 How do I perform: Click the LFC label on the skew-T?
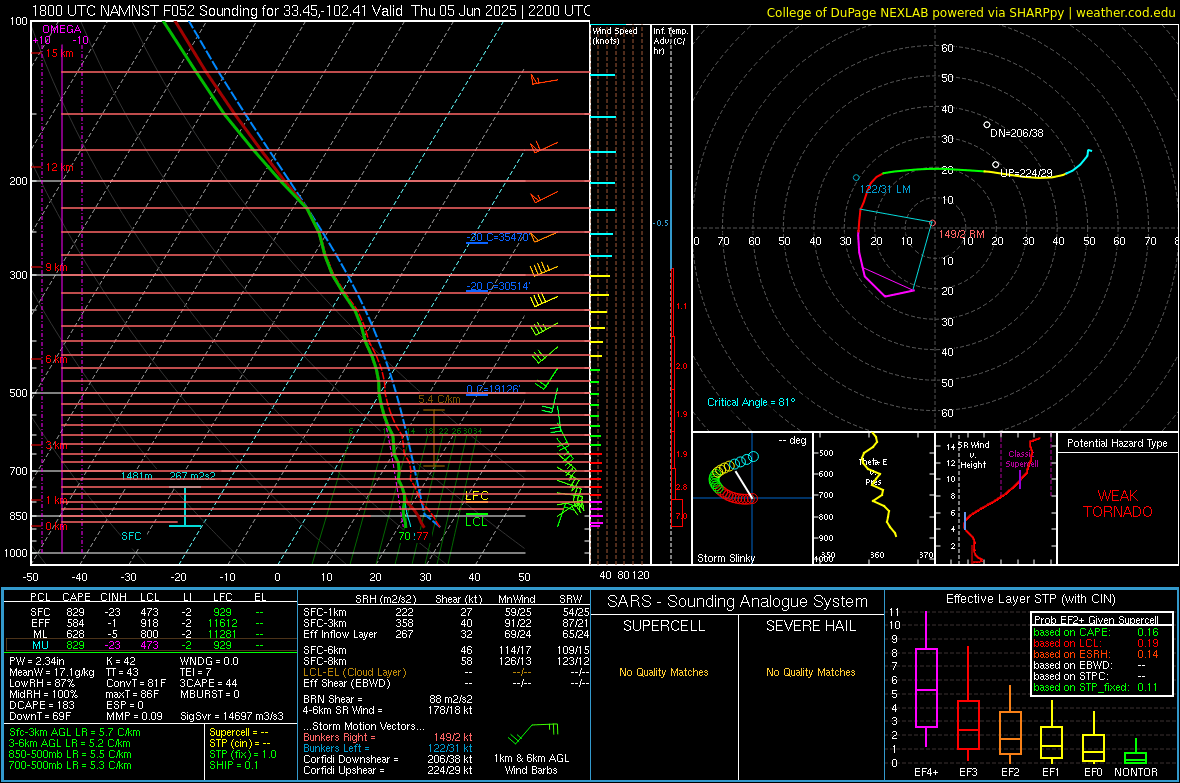pyautogui.click(x=476, y=495)
